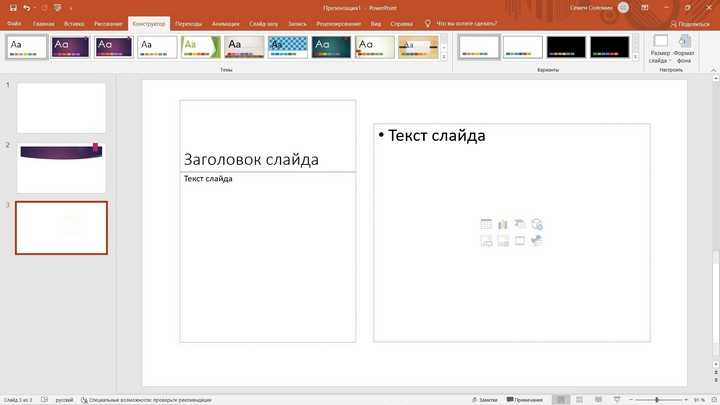The width and height of the screenshot is (720, 405).
Task: Open the Вставка (Insert) tab
Action: (x=73, y=22)
